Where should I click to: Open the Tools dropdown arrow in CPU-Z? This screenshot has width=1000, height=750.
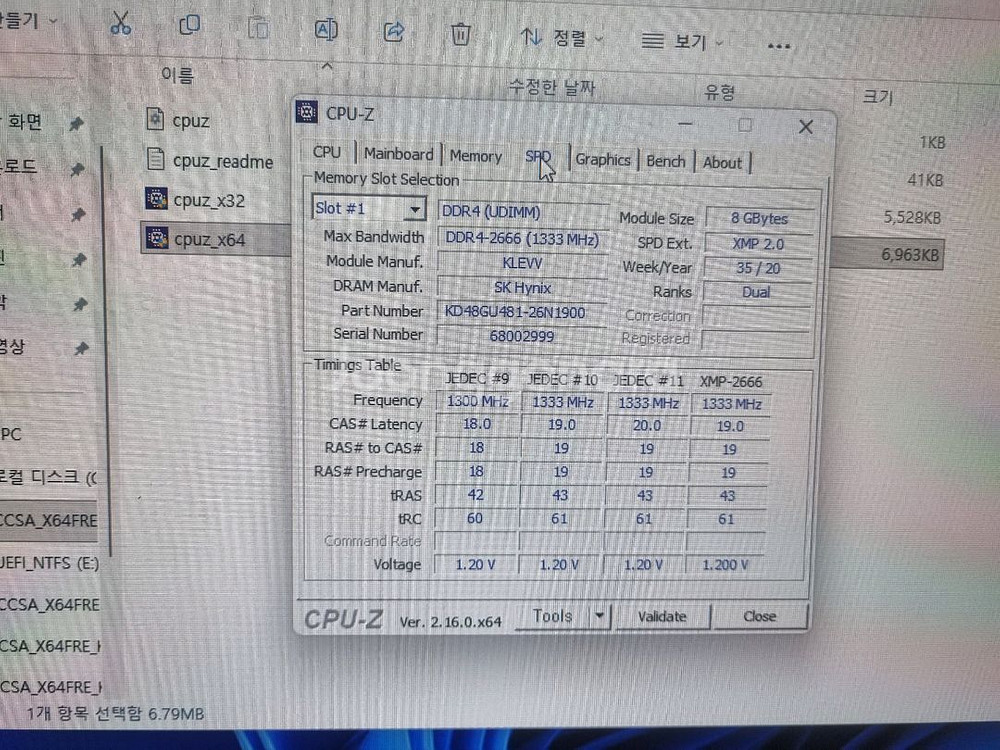(599, 616)
